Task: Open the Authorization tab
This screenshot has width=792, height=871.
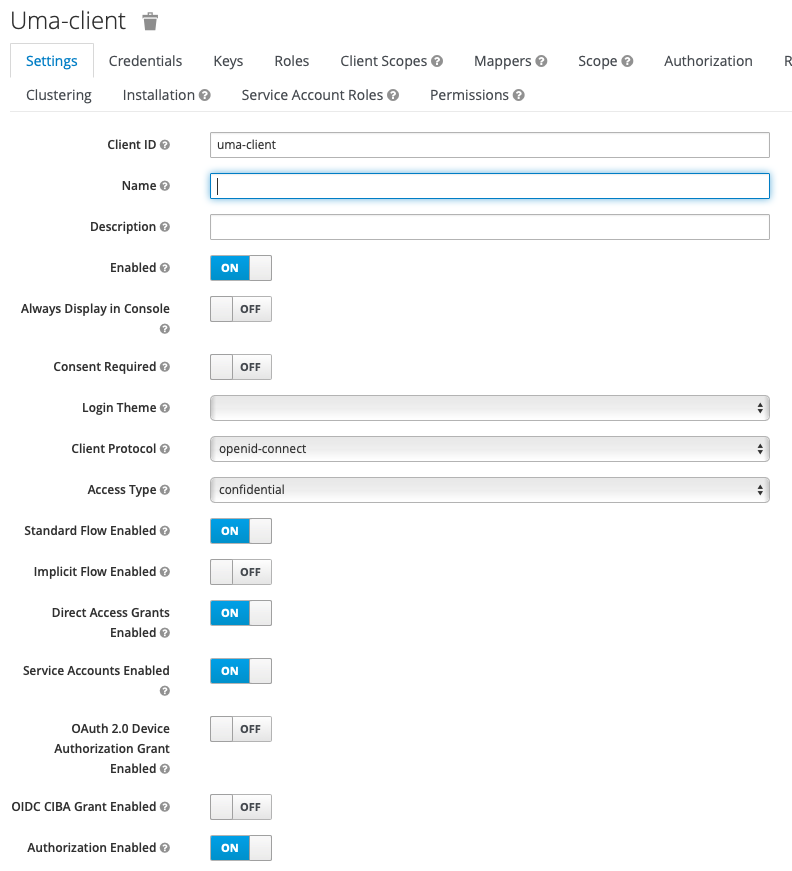Action: [x=708, y=61]
